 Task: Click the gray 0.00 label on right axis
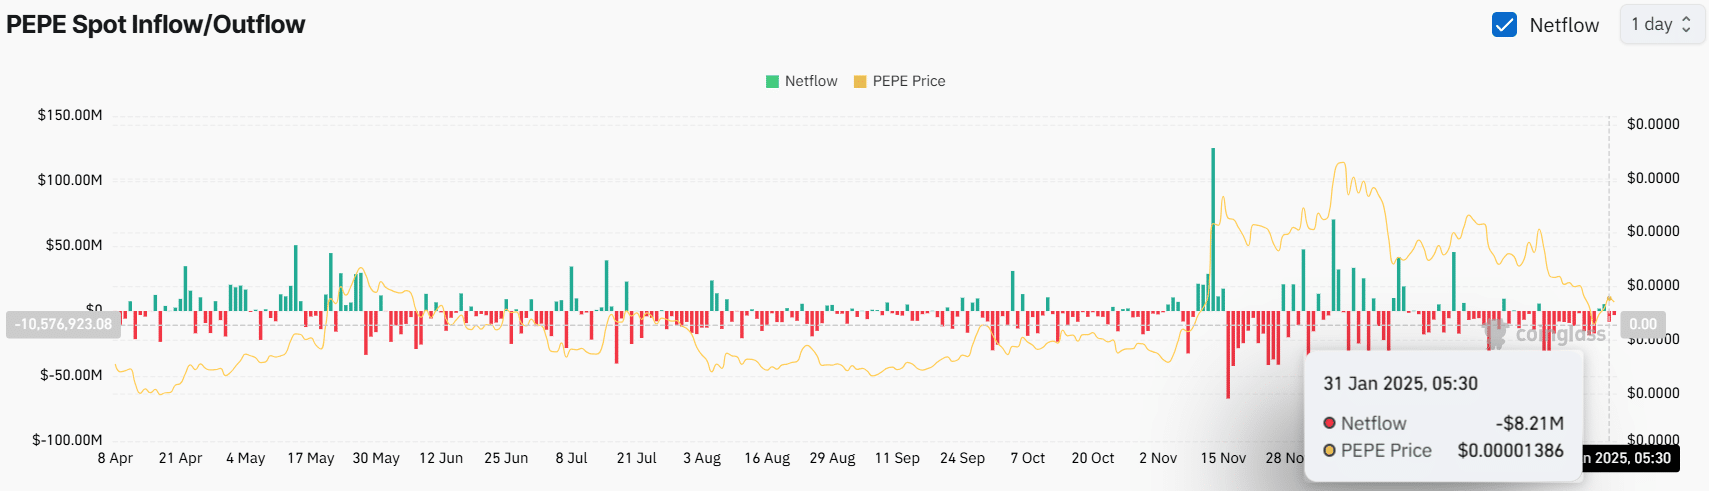(1643, 324)
